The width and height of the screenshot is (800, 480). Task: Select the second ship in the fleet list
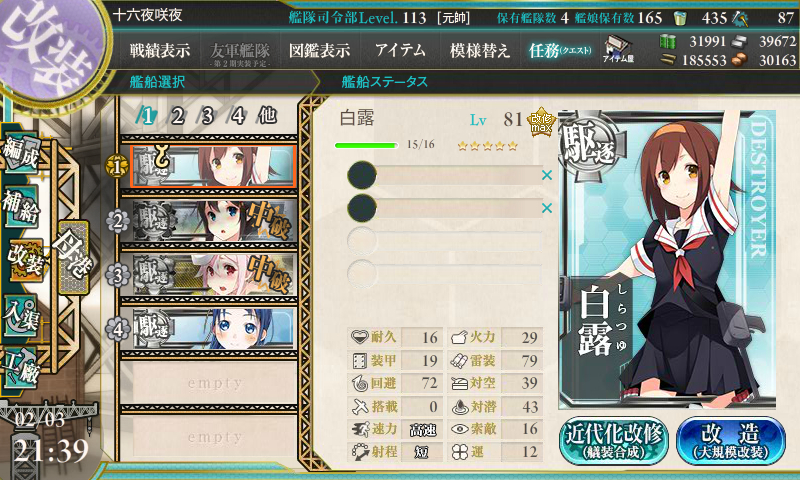(x=214, y=221)
